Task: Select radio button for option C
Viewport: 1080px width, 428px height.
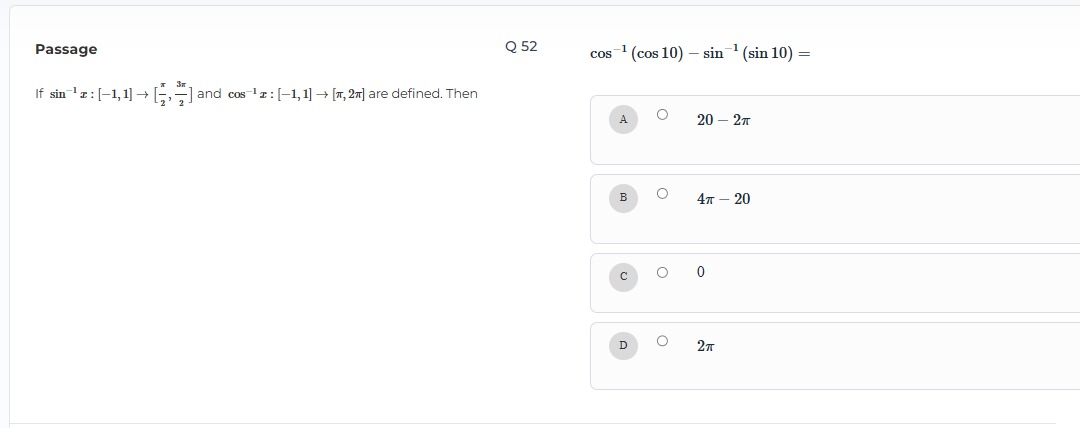Action: pyautogui.click(x=662, y=272)
